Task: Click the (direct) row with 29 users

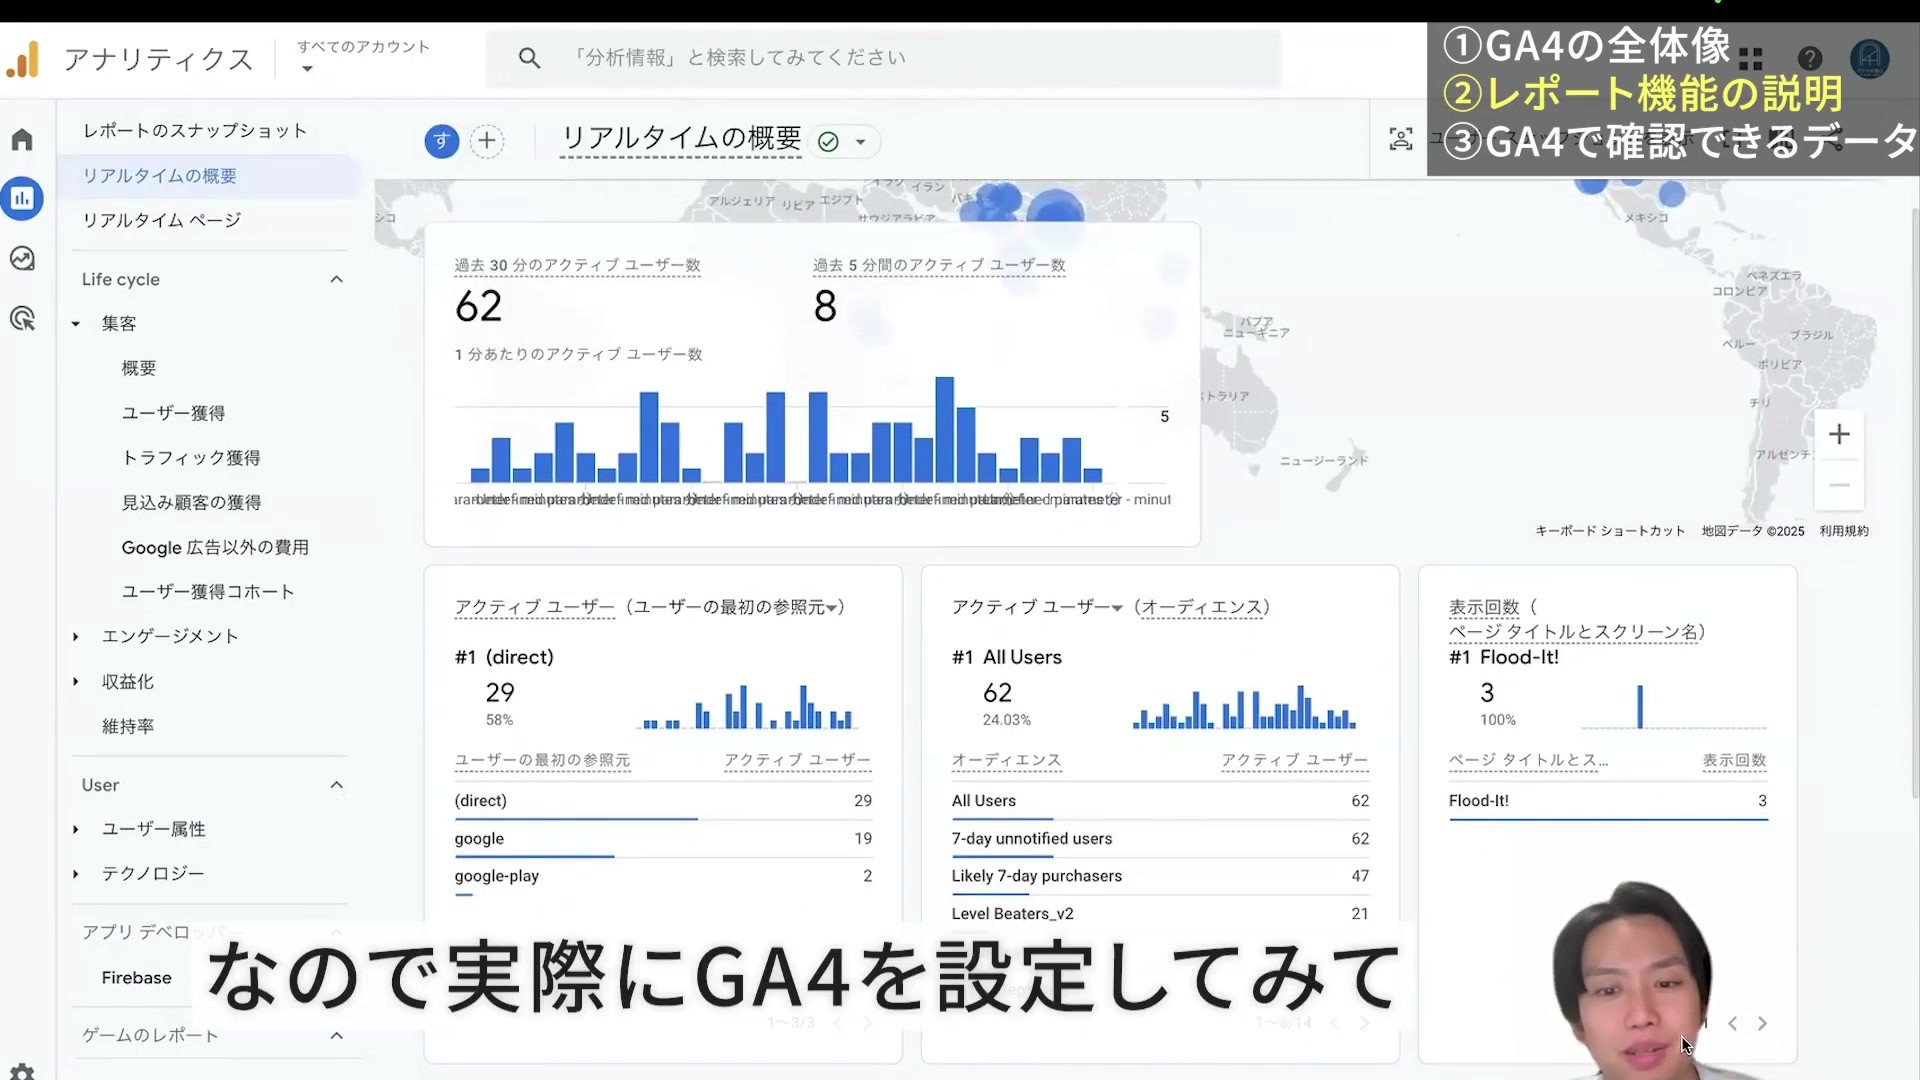Action: [663, 801]
